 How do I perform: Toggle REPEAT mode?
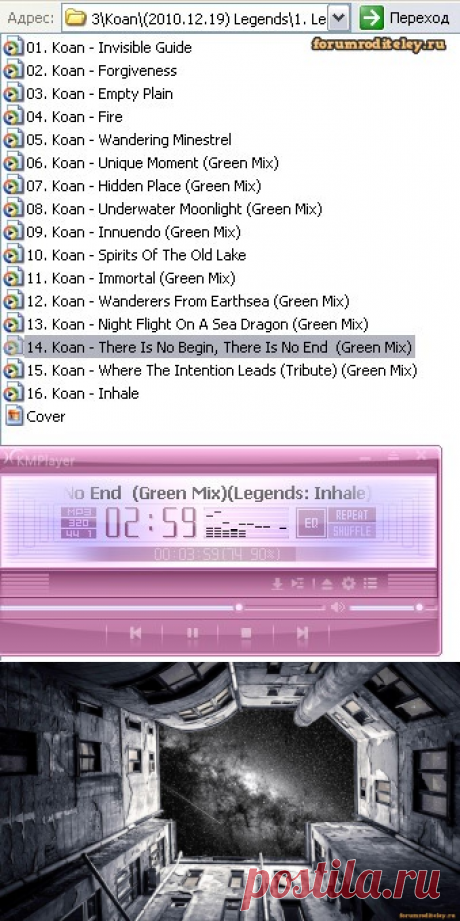pos(351,515)
